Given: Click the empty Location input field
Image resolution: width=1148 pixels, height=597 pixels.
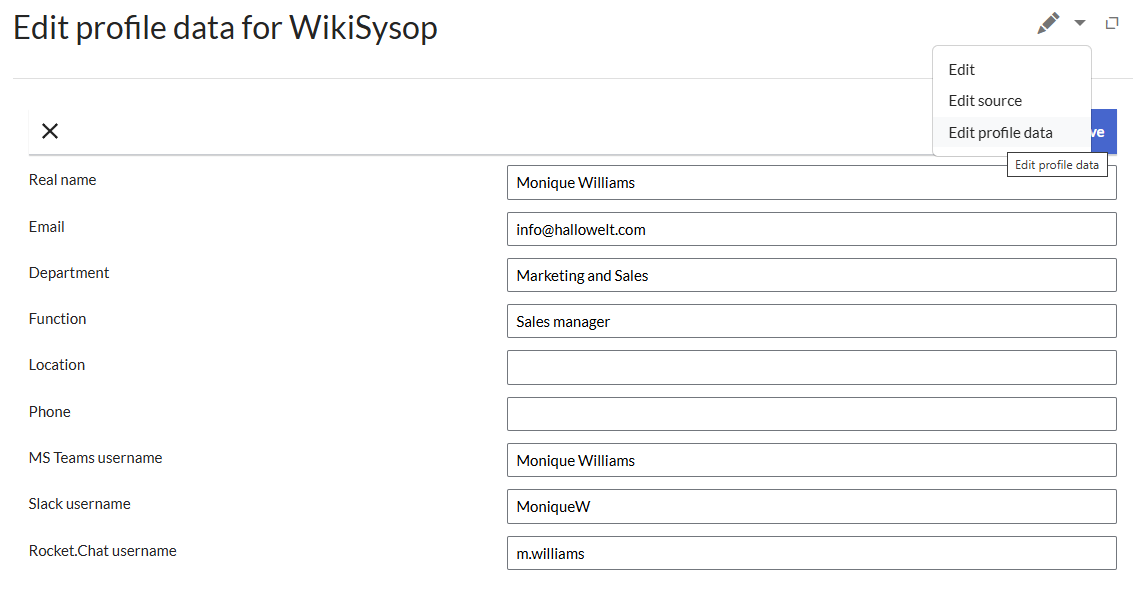Looking at the screenshot, I should [811, 367].
